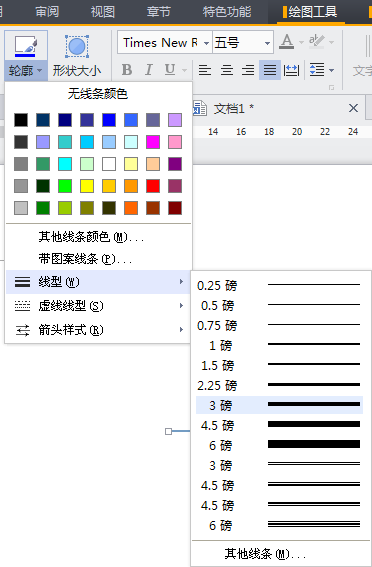Switch to the 审阅 tab
The height and width of the screenshot is (567, 372).
[x=47, y=12]
